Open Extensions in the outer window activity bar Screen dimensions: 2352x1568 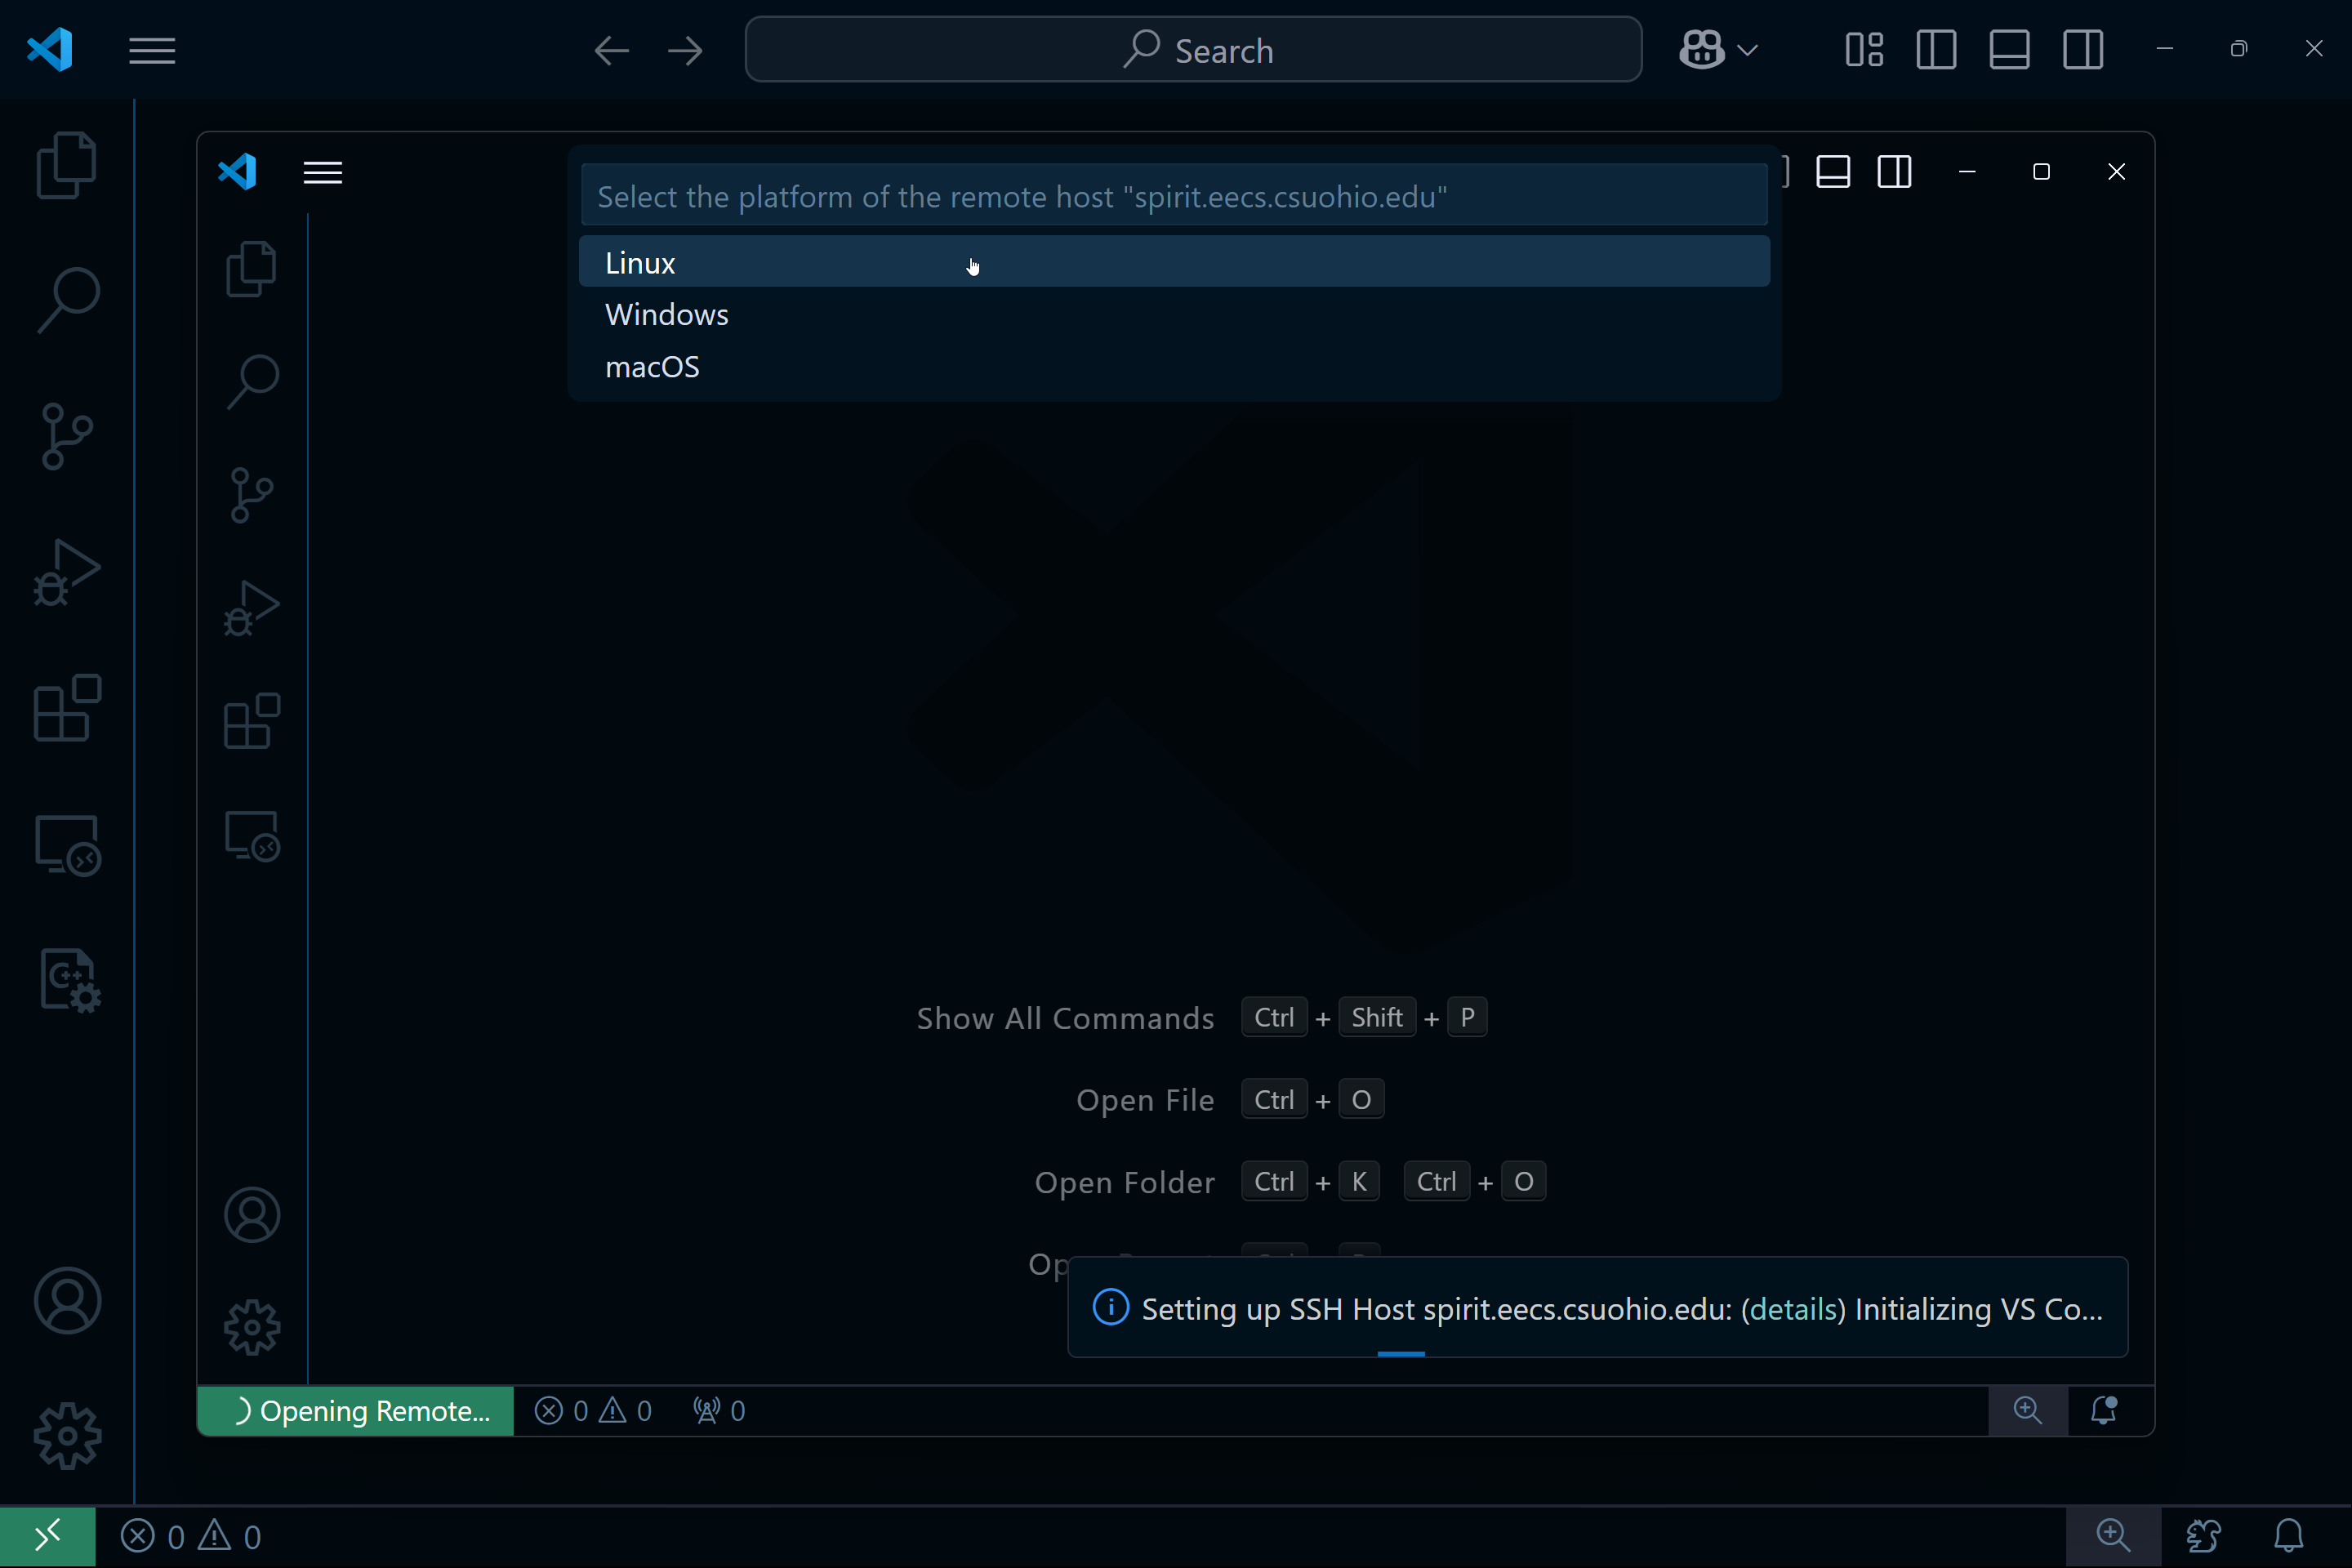coord(66,708)
